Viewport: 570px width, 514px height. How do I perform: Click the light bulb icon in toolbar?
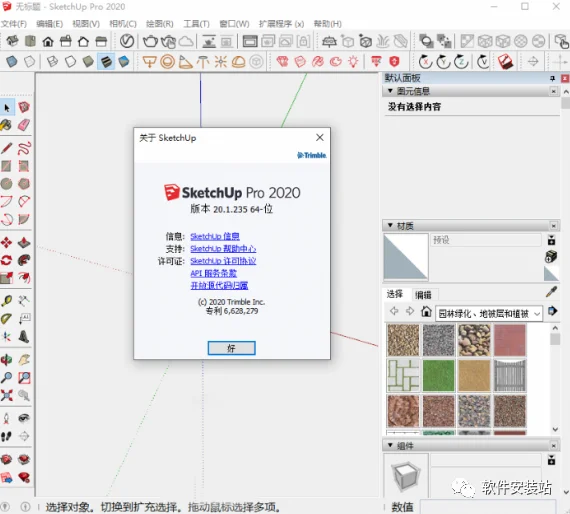point(353,61)
